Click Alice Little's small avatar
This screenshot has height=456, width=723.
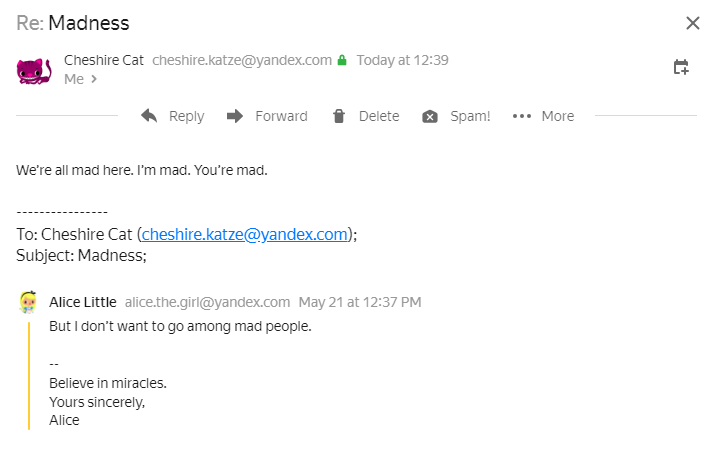pyautogui.click(x=29, y=301)
